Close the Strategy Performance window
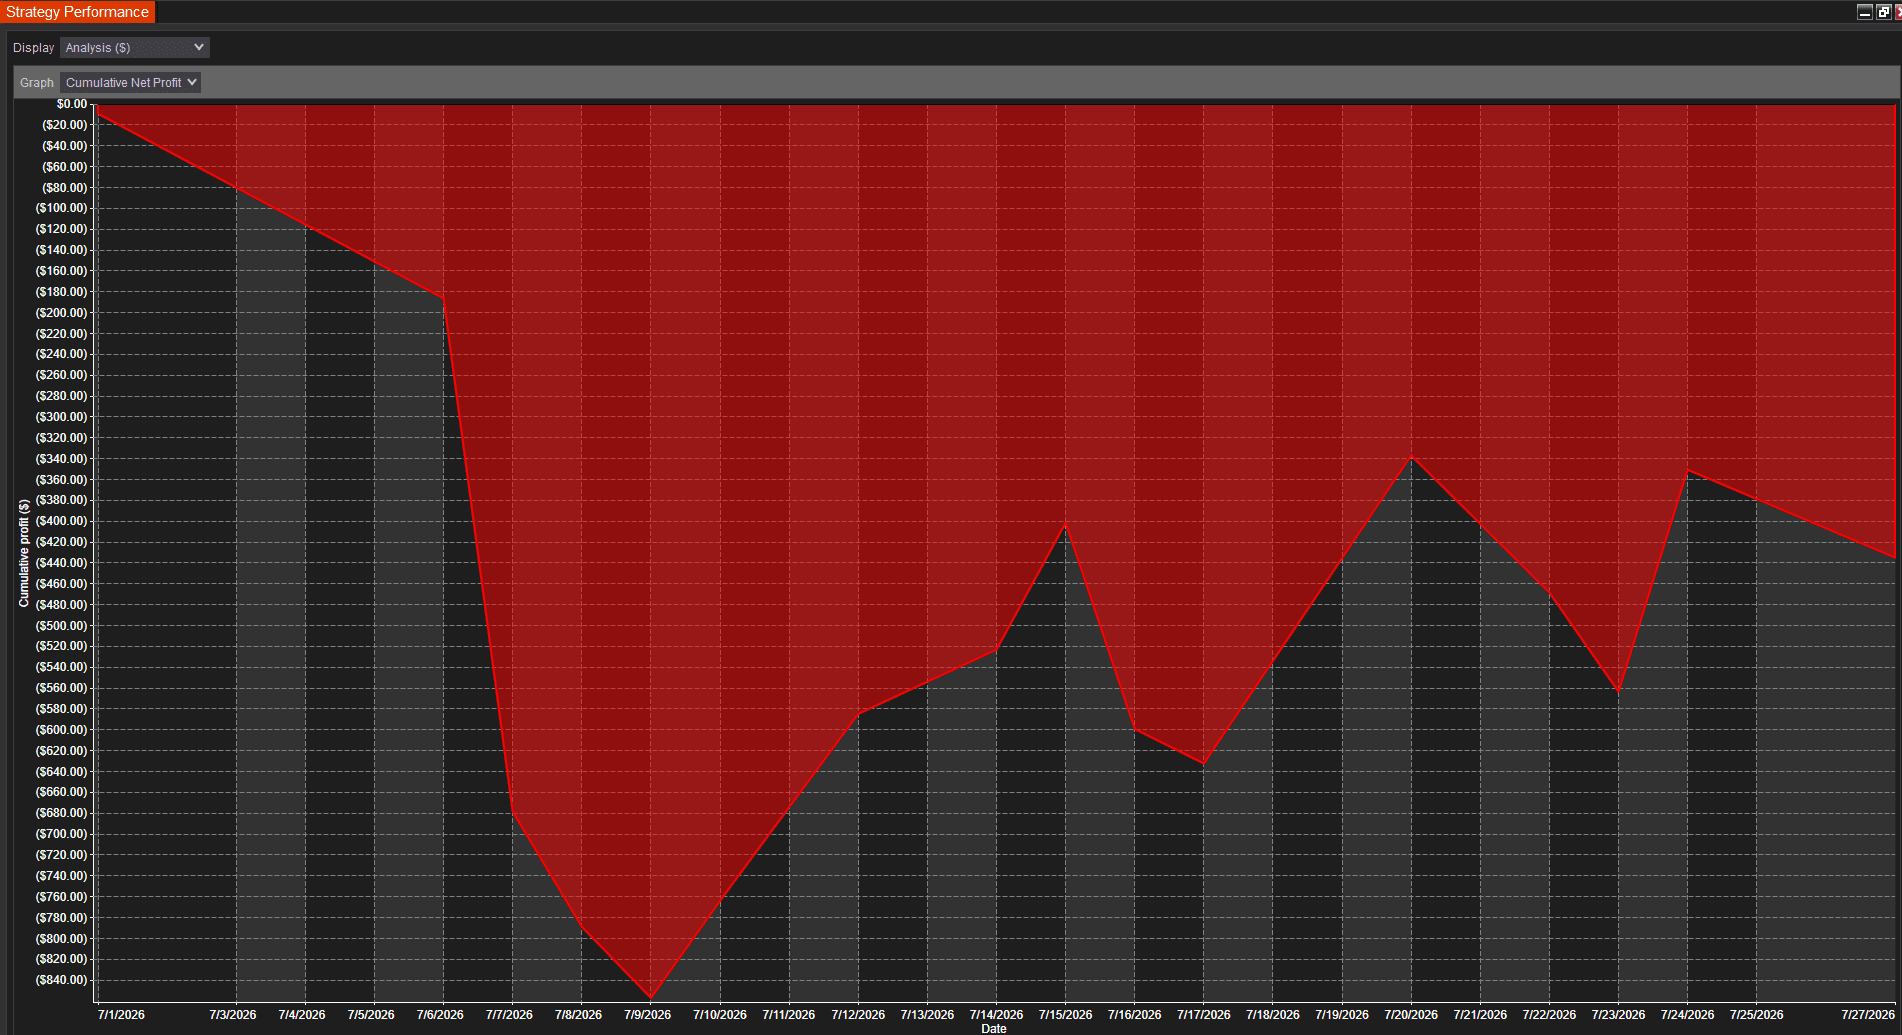1902x1035 pixels. coord(1898,12)
